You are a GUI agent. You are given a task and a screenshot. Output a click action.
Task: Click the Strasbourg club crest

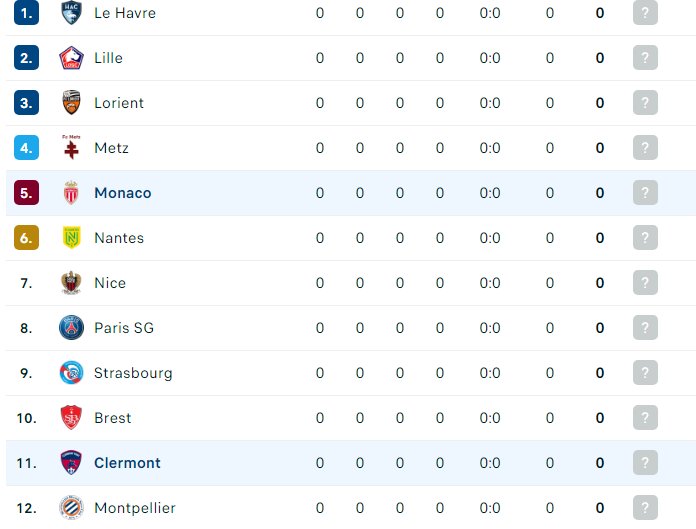pyautogui.click(x=71, y=372)
